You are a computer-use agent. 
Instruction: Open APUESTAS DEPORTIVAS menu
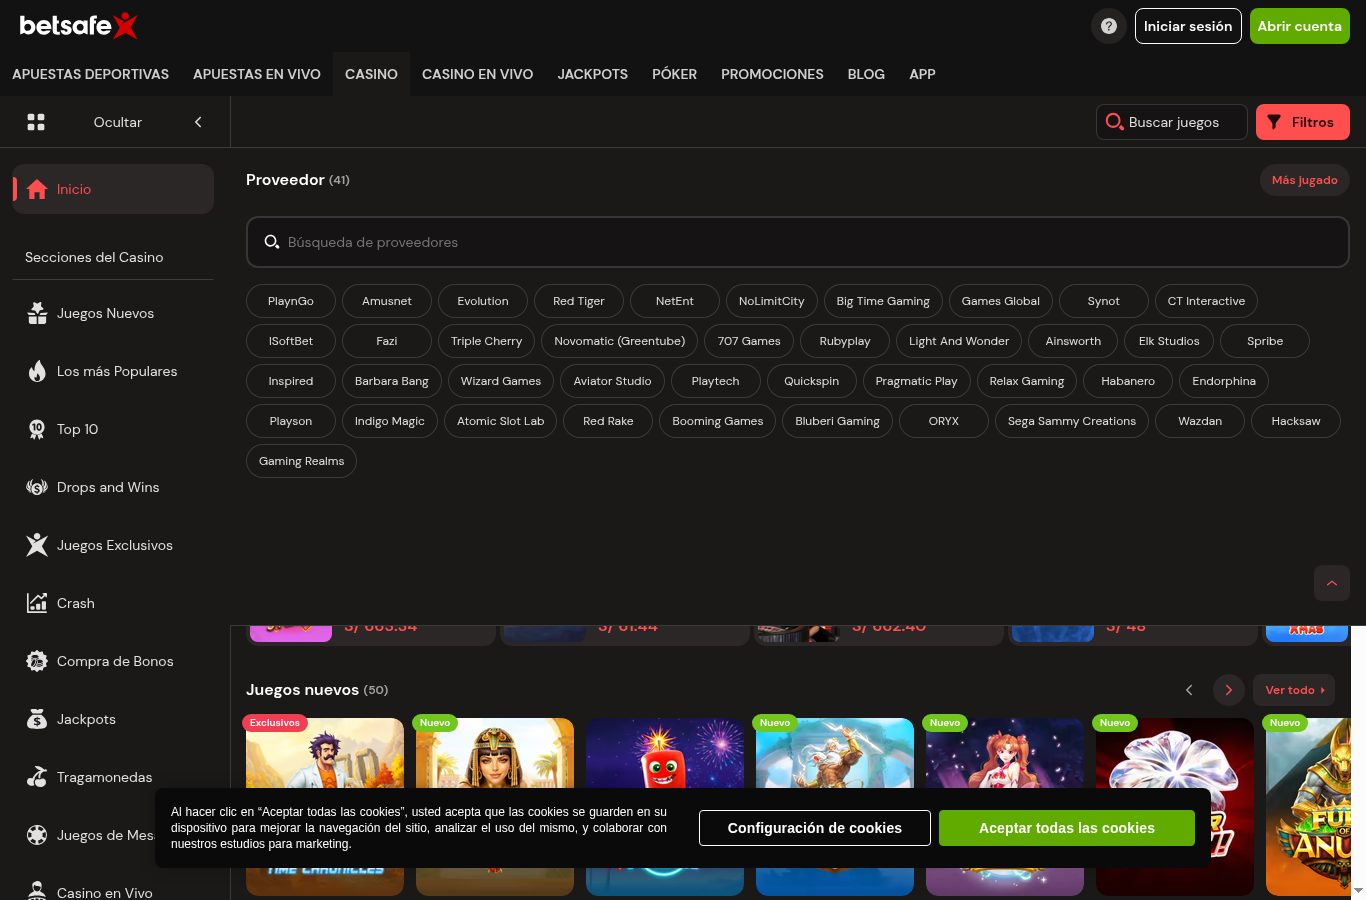pyautogui.click(x=90, y=74)
